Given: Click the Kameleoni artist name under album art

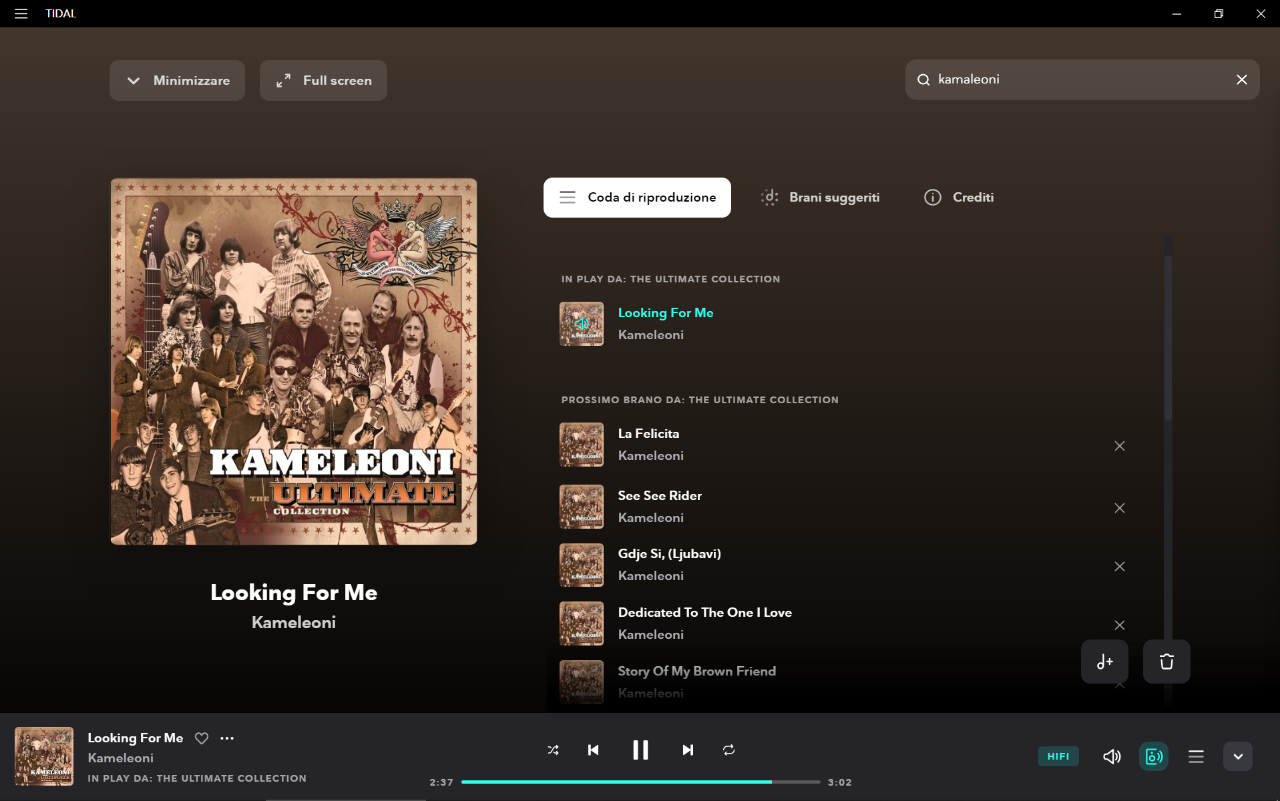Looking at the screenshot, I should (294, 623).
